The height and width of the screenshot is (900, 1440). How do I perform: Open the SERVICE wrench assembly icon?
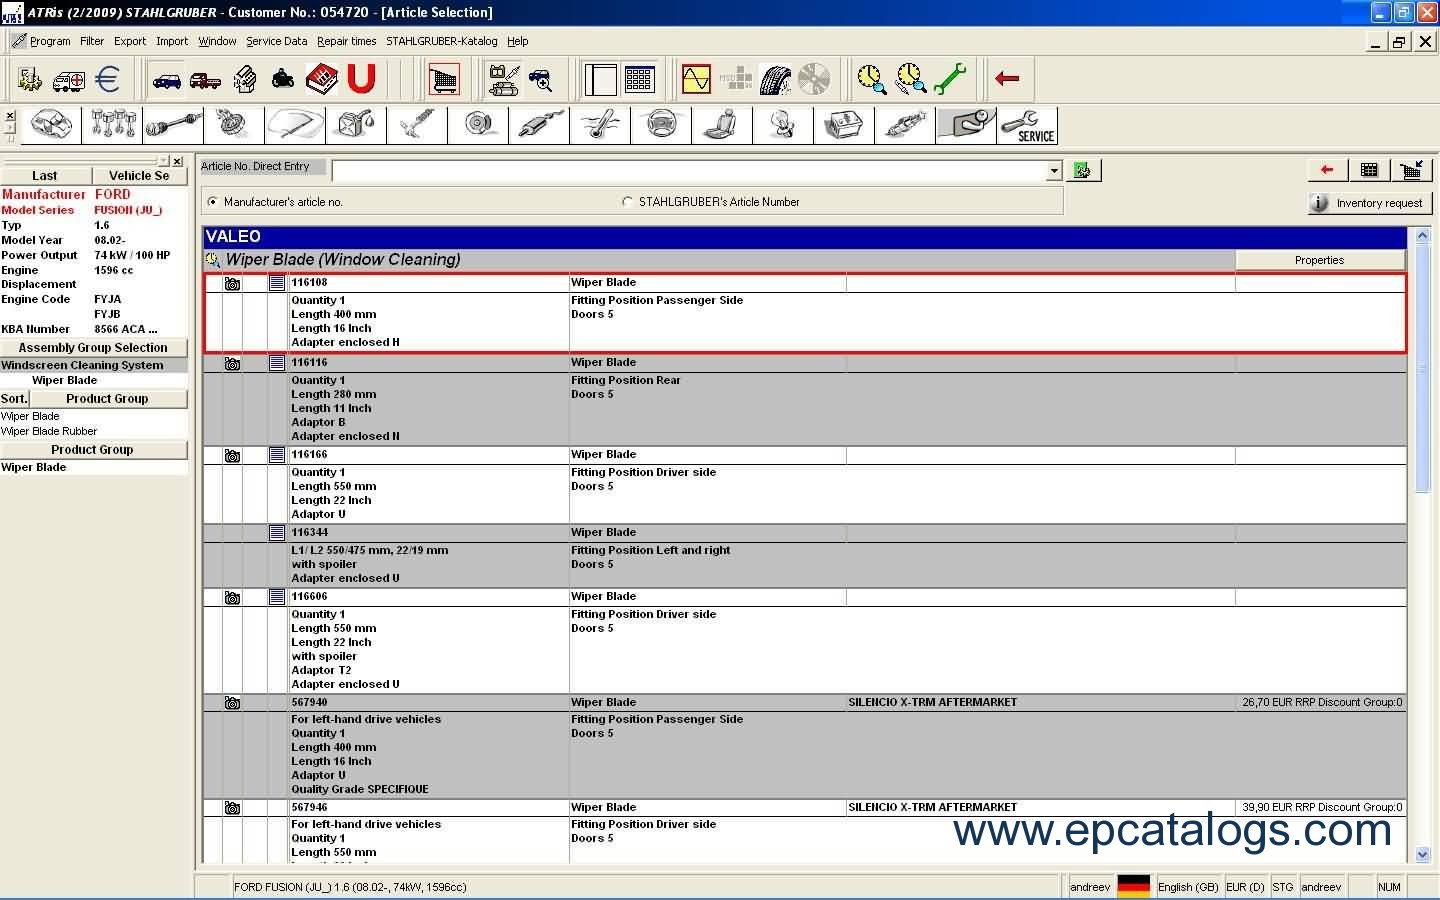coord(1027,125)
